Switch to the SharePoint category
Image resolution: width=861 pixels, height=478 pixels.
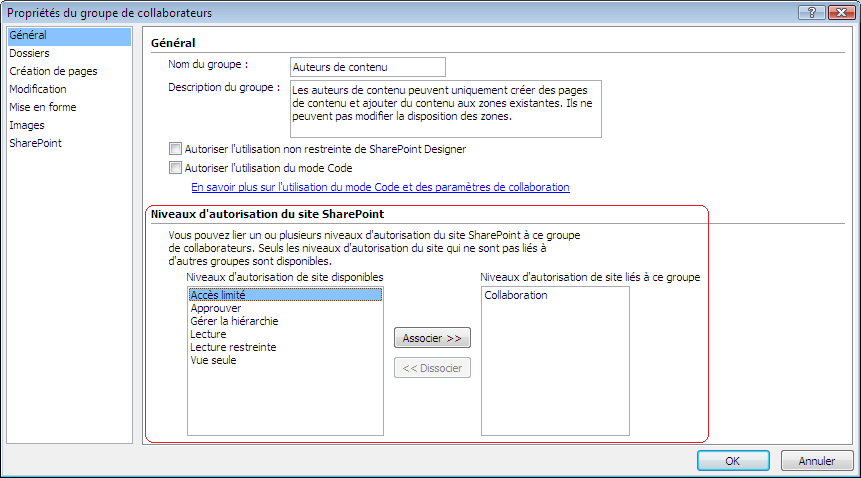[35, 143]
